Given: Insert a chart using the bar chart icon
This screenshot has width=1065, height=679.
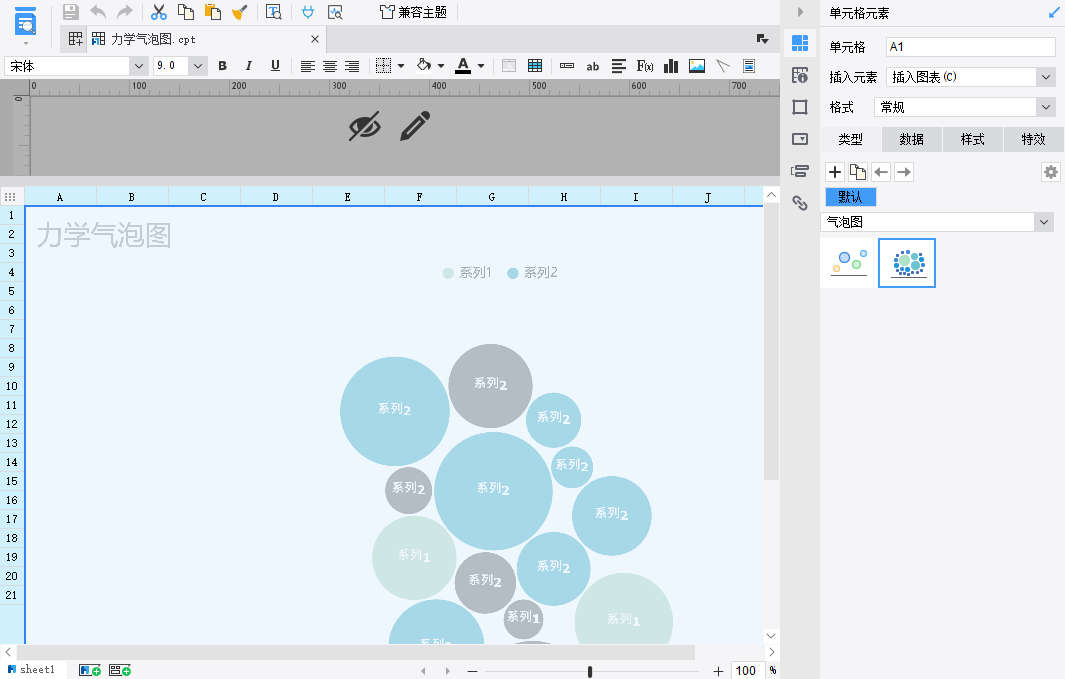Looking at the screenshot, I should (x=671, y=66).
